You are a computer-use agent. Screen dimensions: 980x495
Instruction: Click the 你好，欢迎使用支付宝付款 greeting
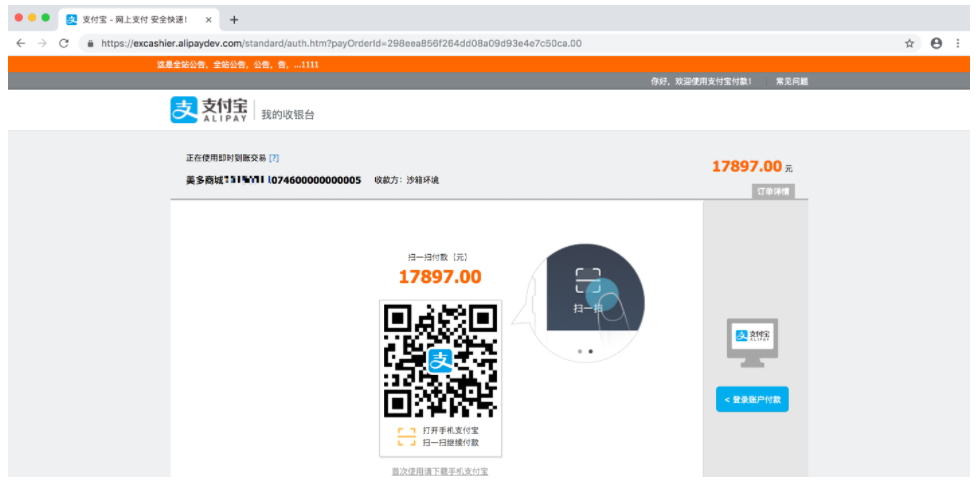(x=701, y=81)
